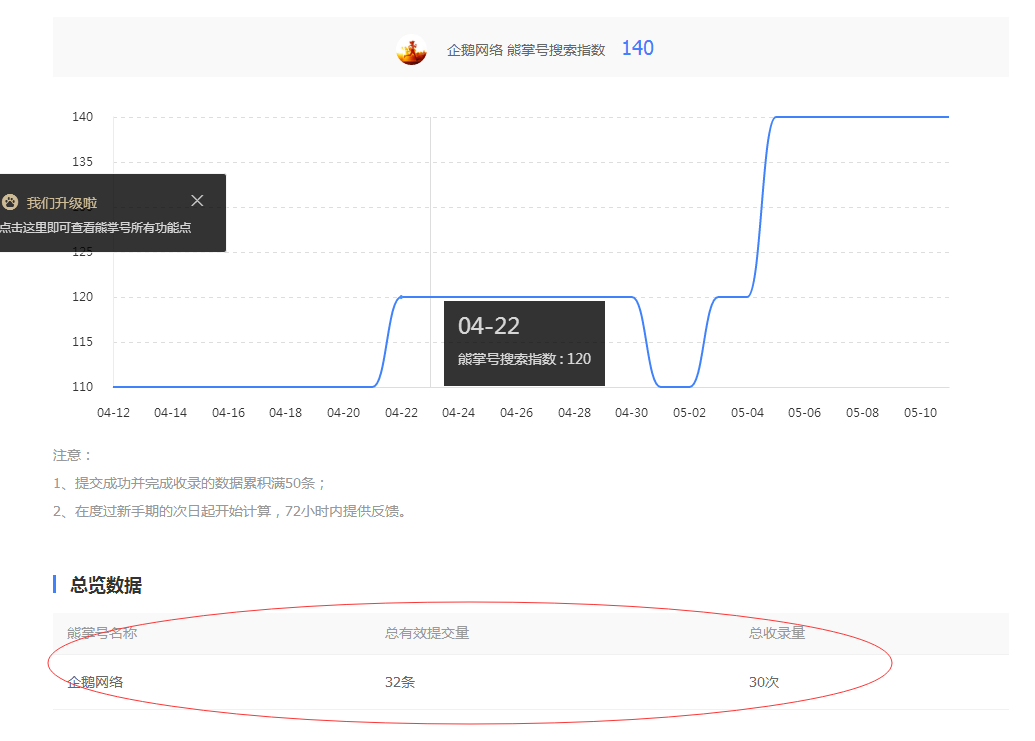Click the 总收录量 column header
The height and width of the screenshot is (741, 1035).
777,633
